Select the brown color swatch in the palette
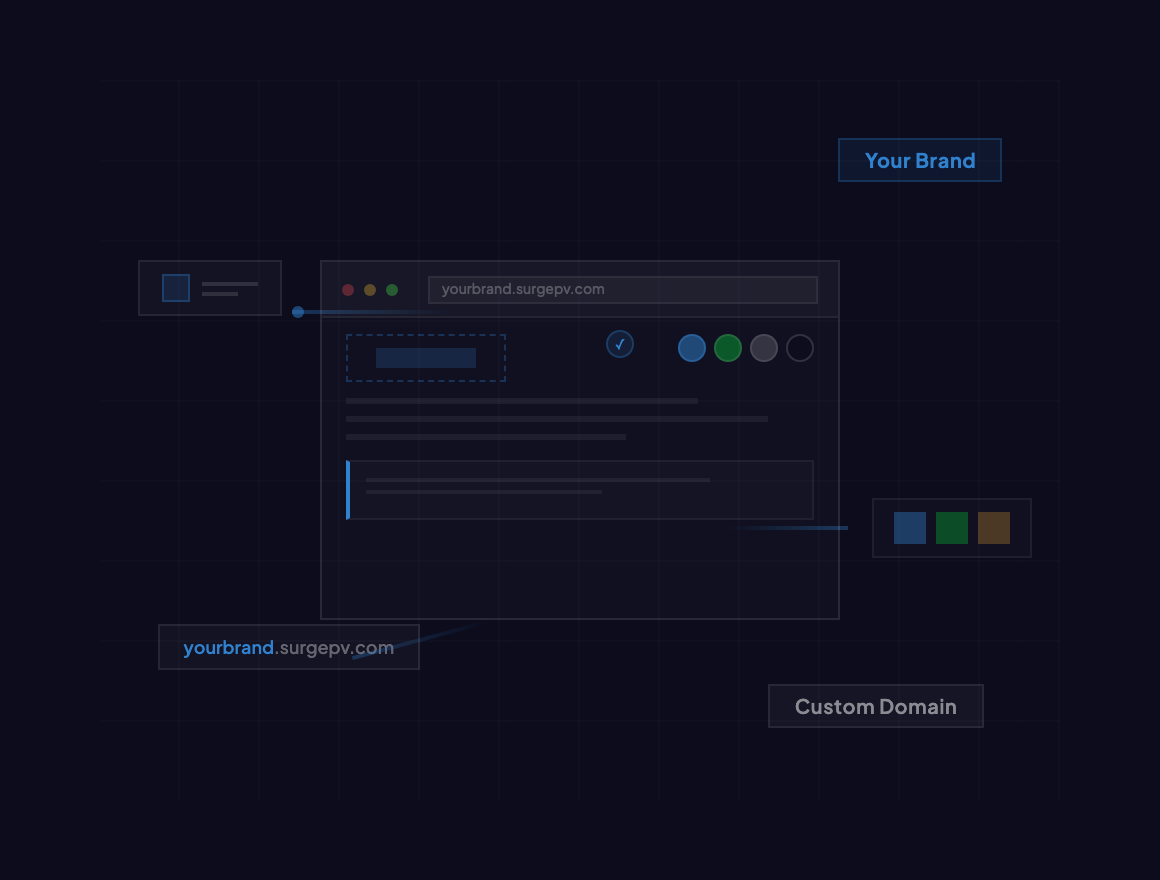Viewport: 1160px width, 880px height. point(993,528)
